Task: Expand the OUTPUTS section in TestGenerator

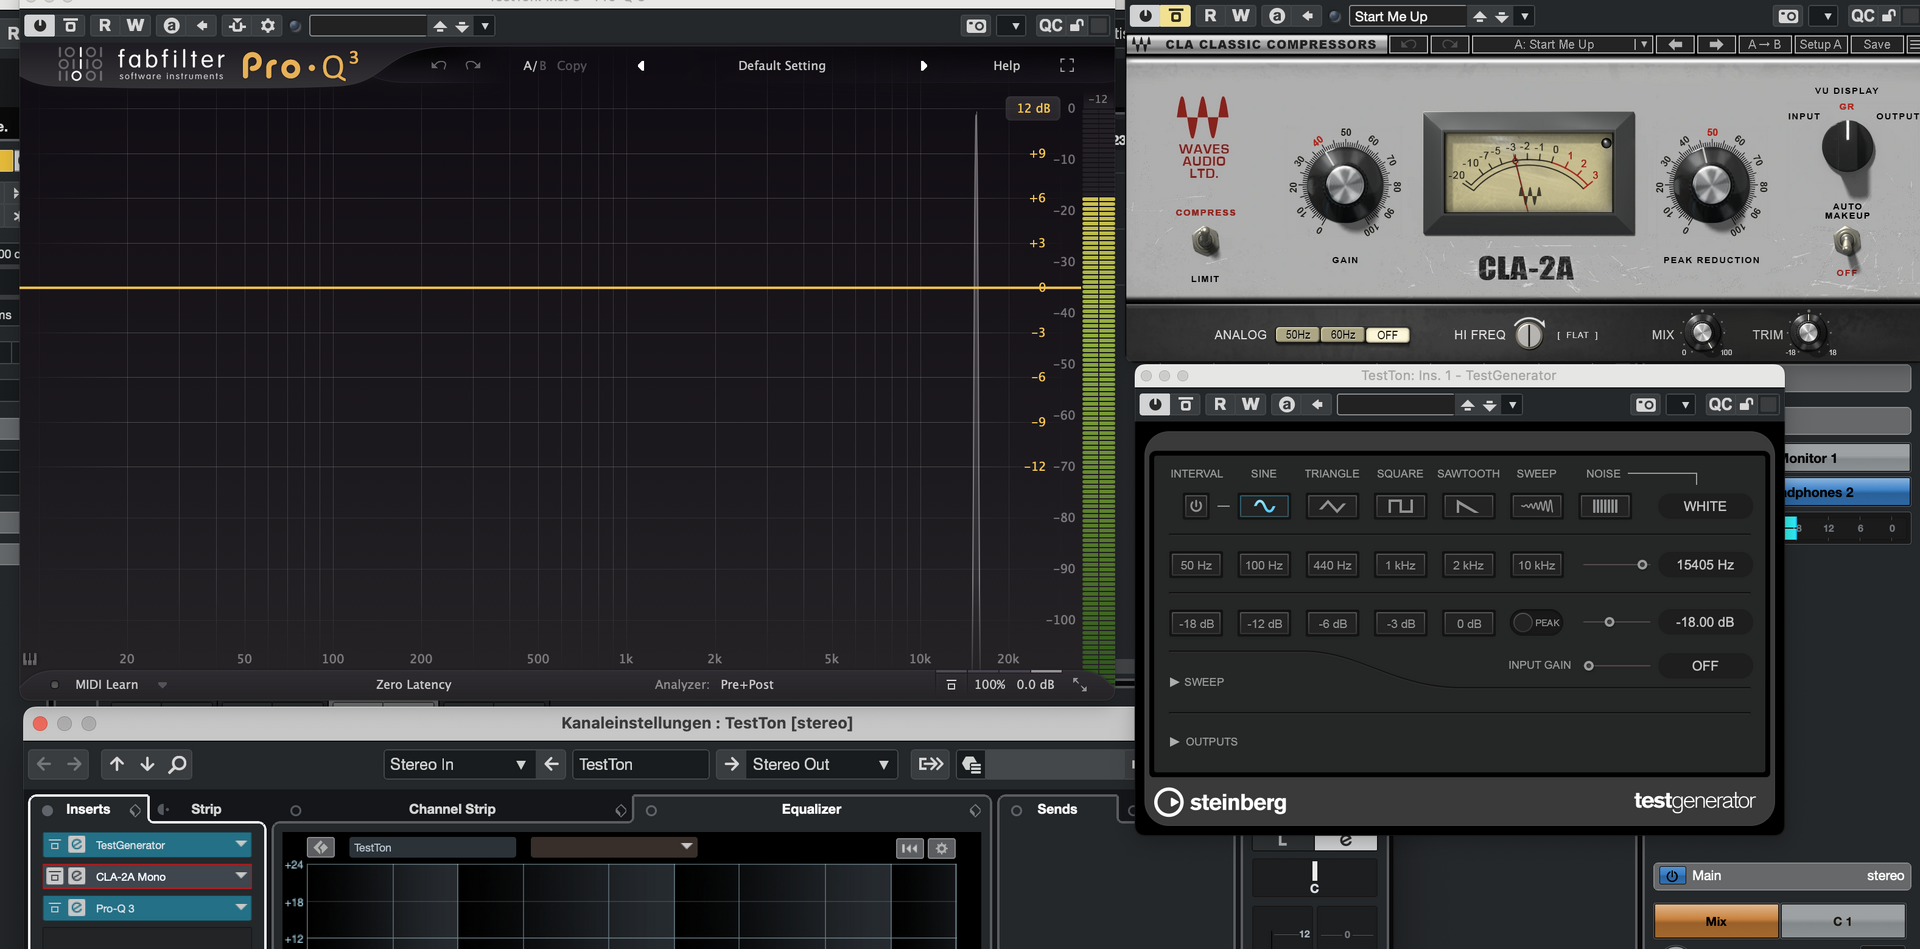Action: click(x=1204, y=741)
